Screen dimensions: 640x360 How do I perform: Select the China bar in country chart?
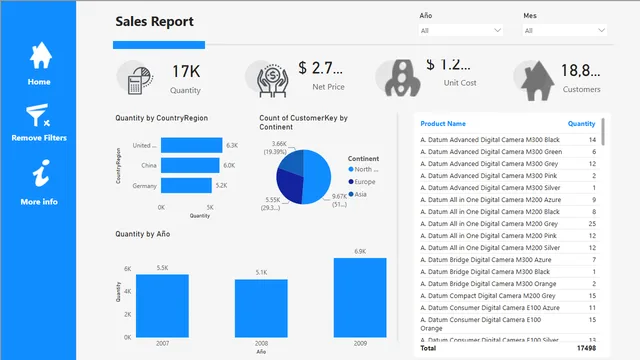click(190, 165)
